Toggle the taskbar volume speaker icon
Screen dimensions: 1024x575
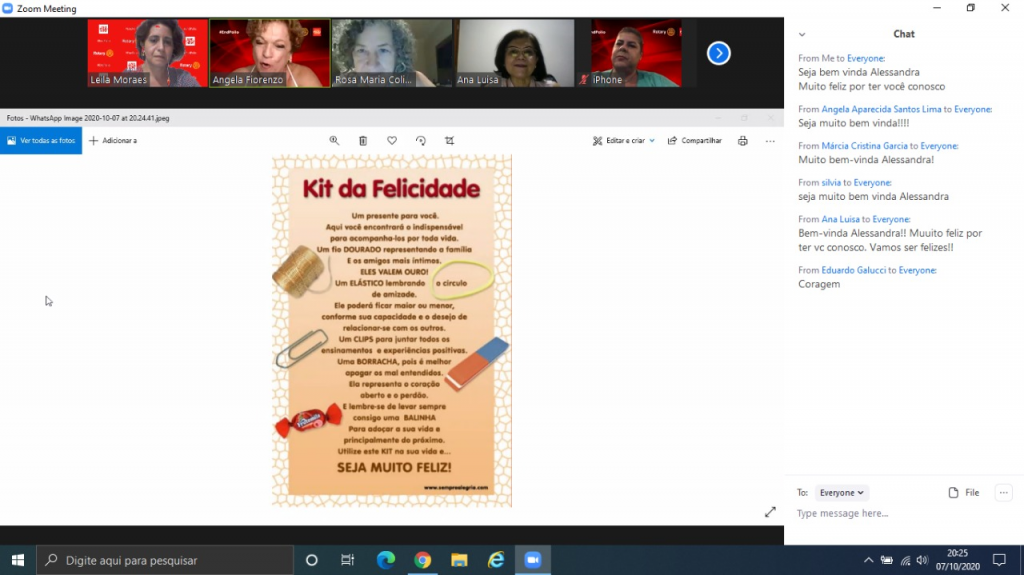pos(922,560)
